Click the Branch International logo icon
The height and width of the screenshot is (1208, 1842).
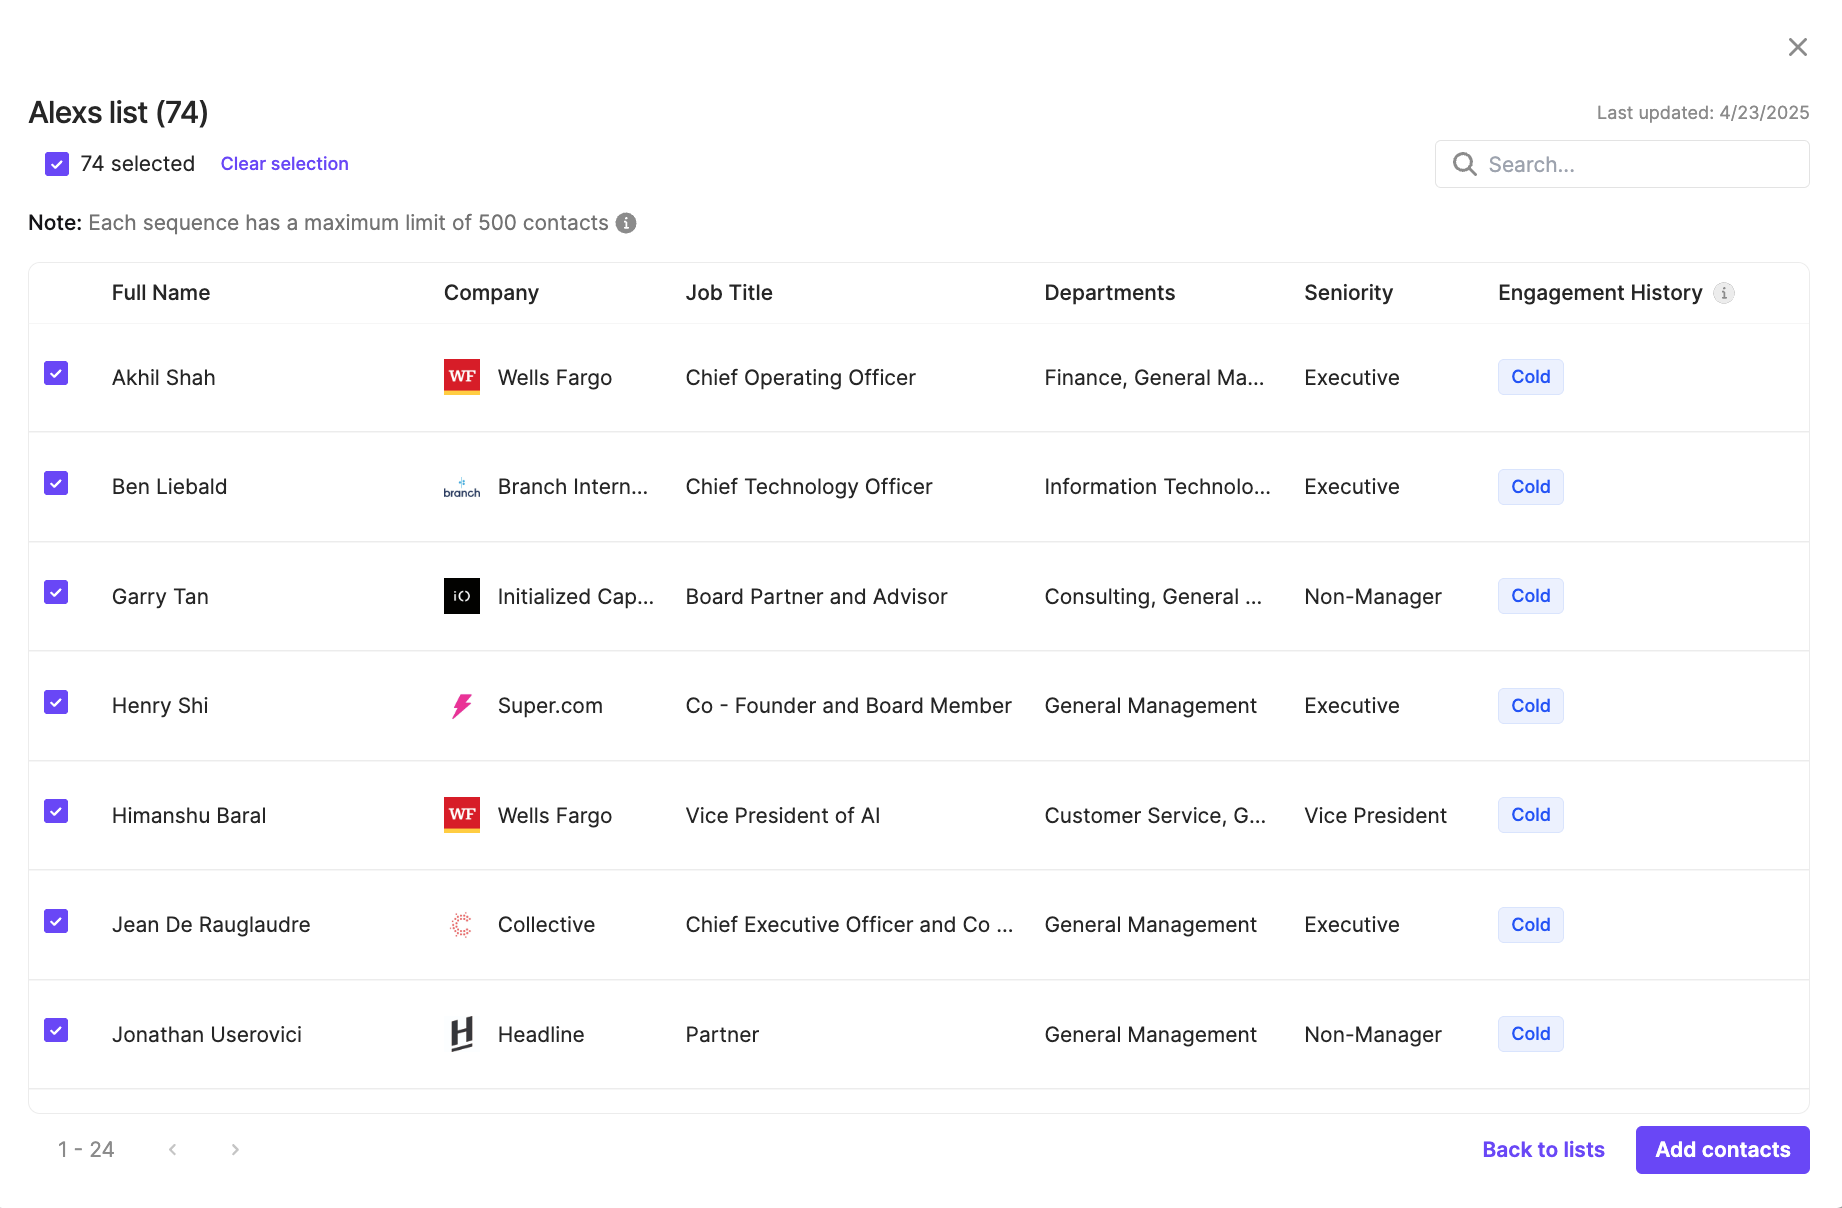[462, 487]
